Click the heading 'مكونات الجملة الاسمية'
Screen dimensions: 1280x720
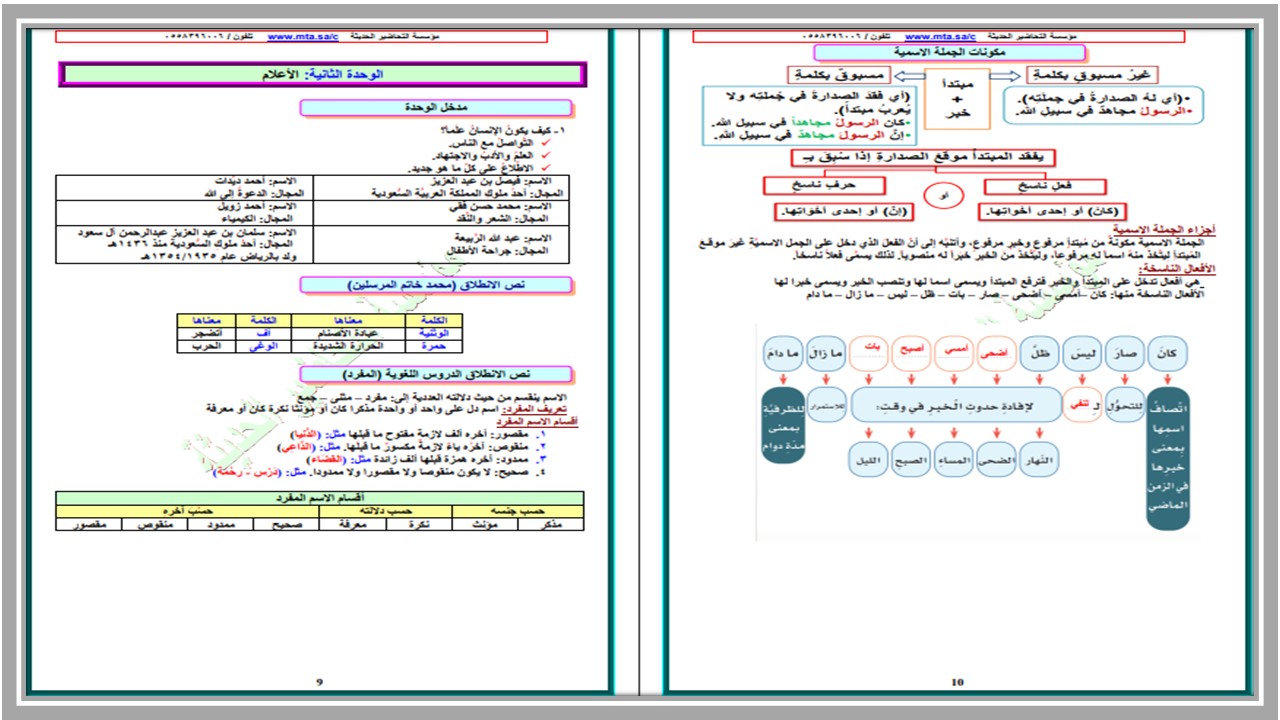948,52
